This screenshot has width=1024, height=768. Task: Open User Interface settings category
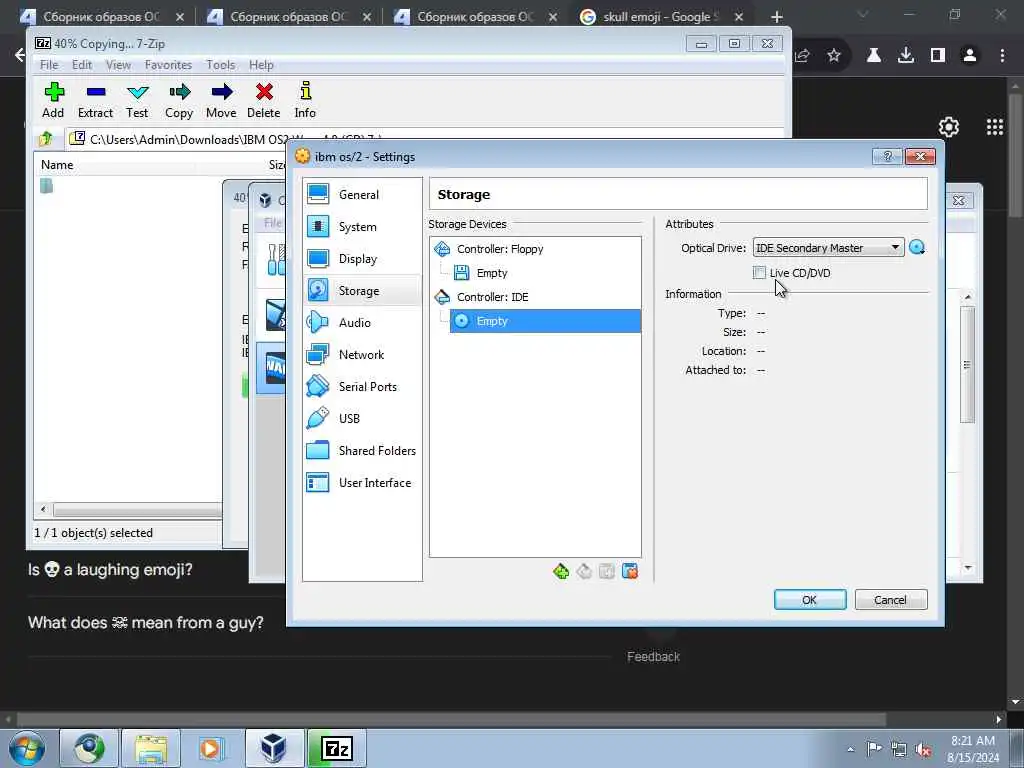coord(362,483)
